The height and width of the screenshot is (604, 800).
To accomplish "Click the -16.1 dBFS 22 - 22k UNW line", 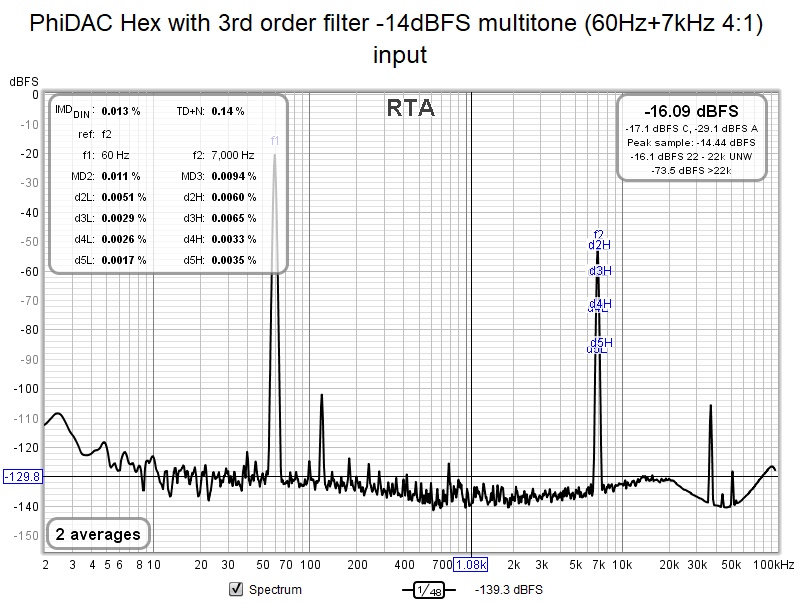I will pos(691,157).
